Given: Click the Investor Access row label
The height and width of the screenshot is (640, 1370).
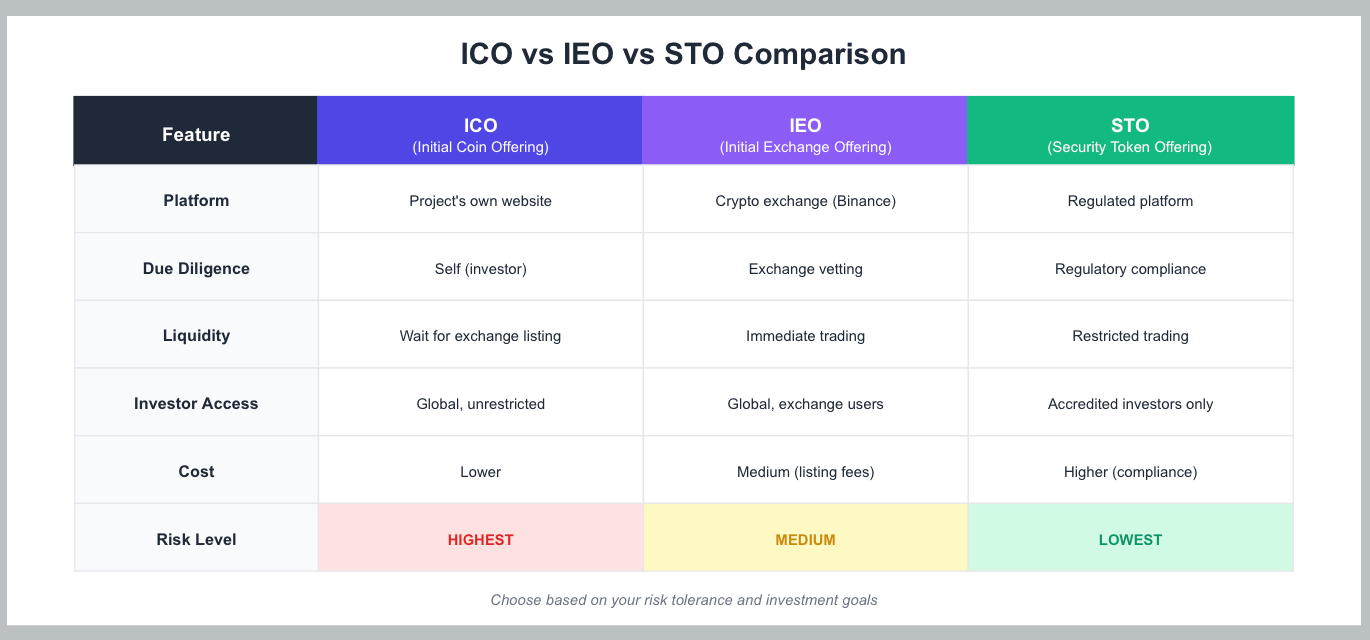Looking at the screenshot, I should (x=196, y=404).
